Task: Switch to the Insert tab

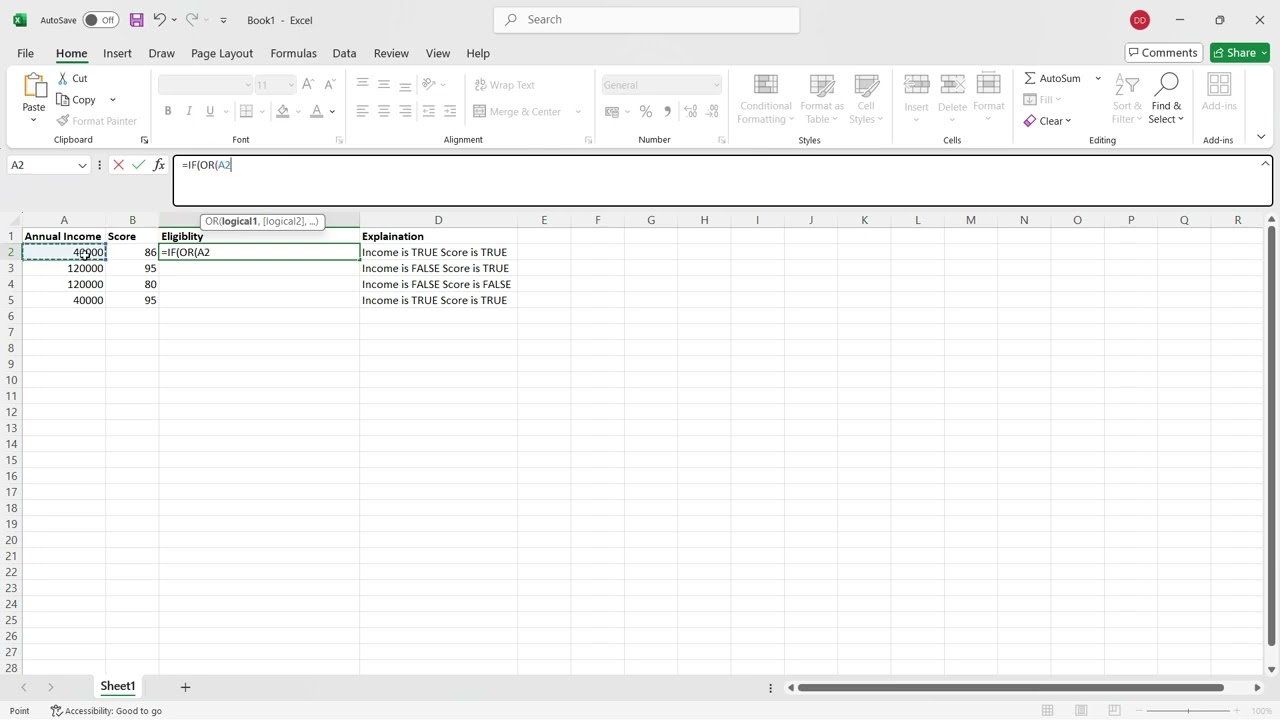Action: [117, 53]
